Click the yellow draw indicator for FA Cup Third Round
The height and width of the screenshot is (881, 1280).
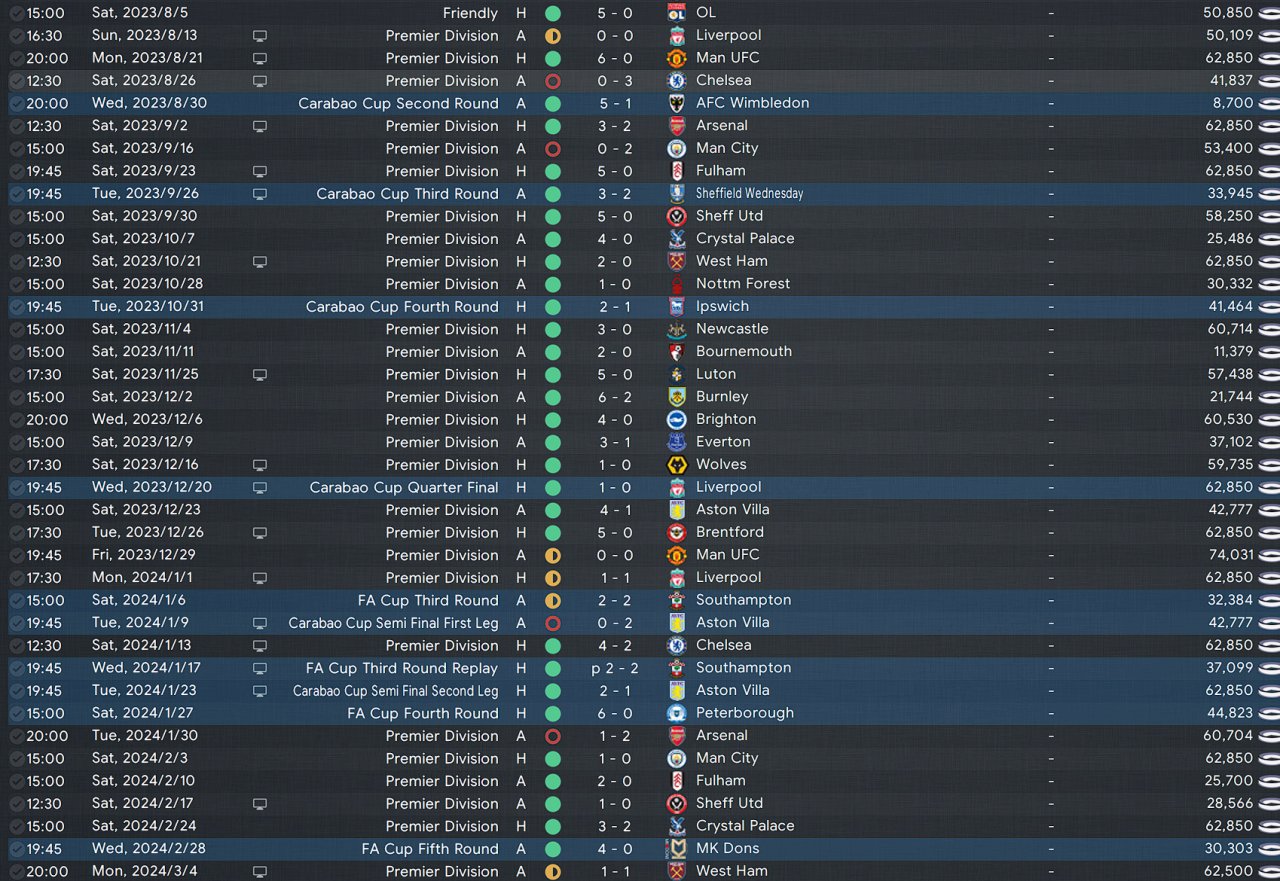click(553, 601)
